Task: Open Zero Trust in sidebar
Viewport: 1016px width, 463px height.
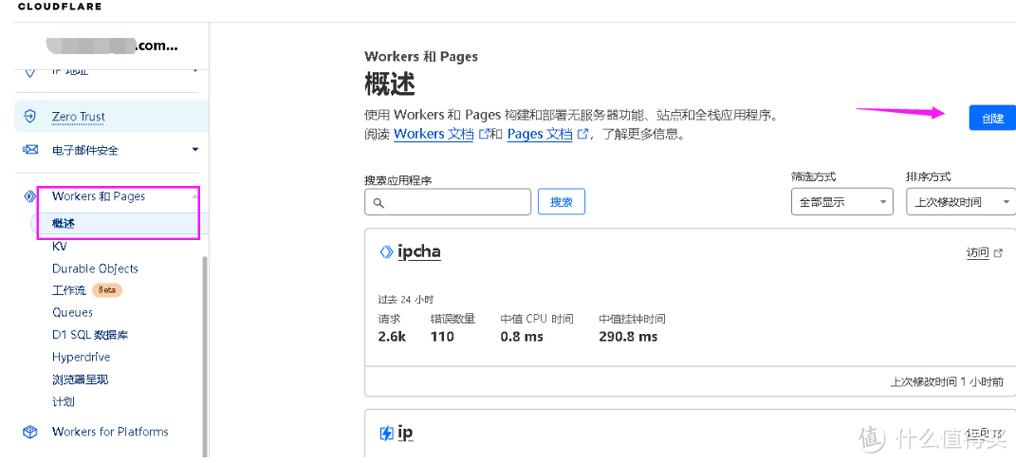Action: [78, 117]
